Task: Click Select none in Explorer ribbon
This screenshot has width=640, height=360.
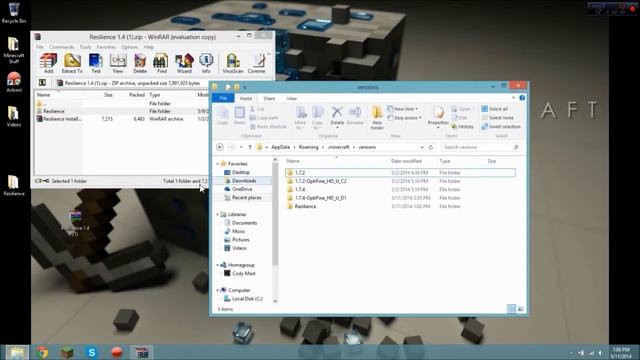Action: (x=498, y=118)
